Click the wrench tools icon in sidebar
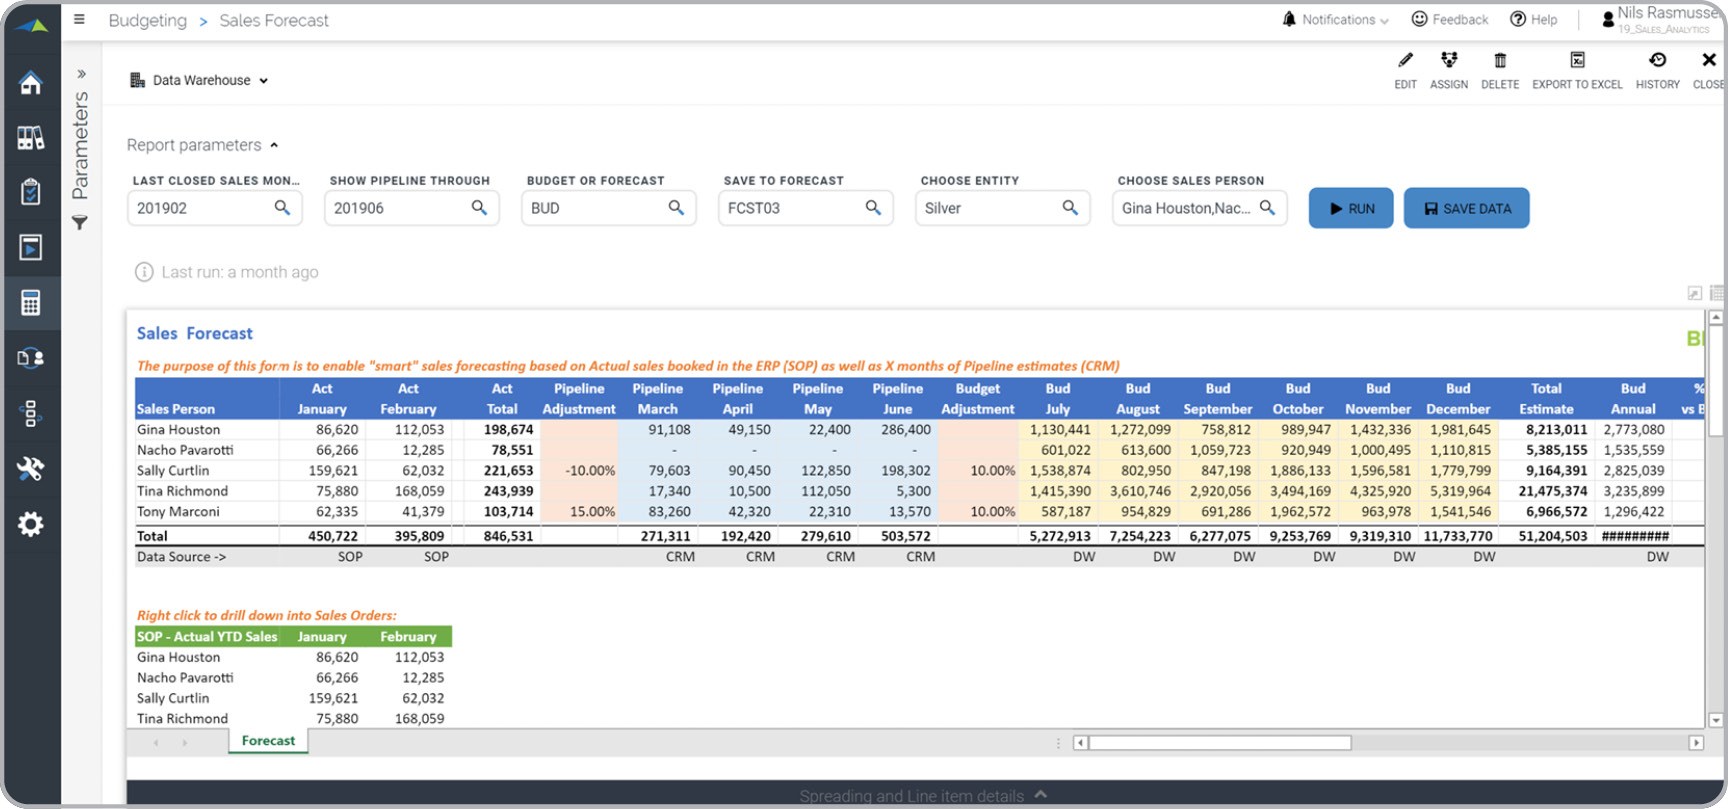This screenshot has width=1728, height=809. [x=31, y=468]
